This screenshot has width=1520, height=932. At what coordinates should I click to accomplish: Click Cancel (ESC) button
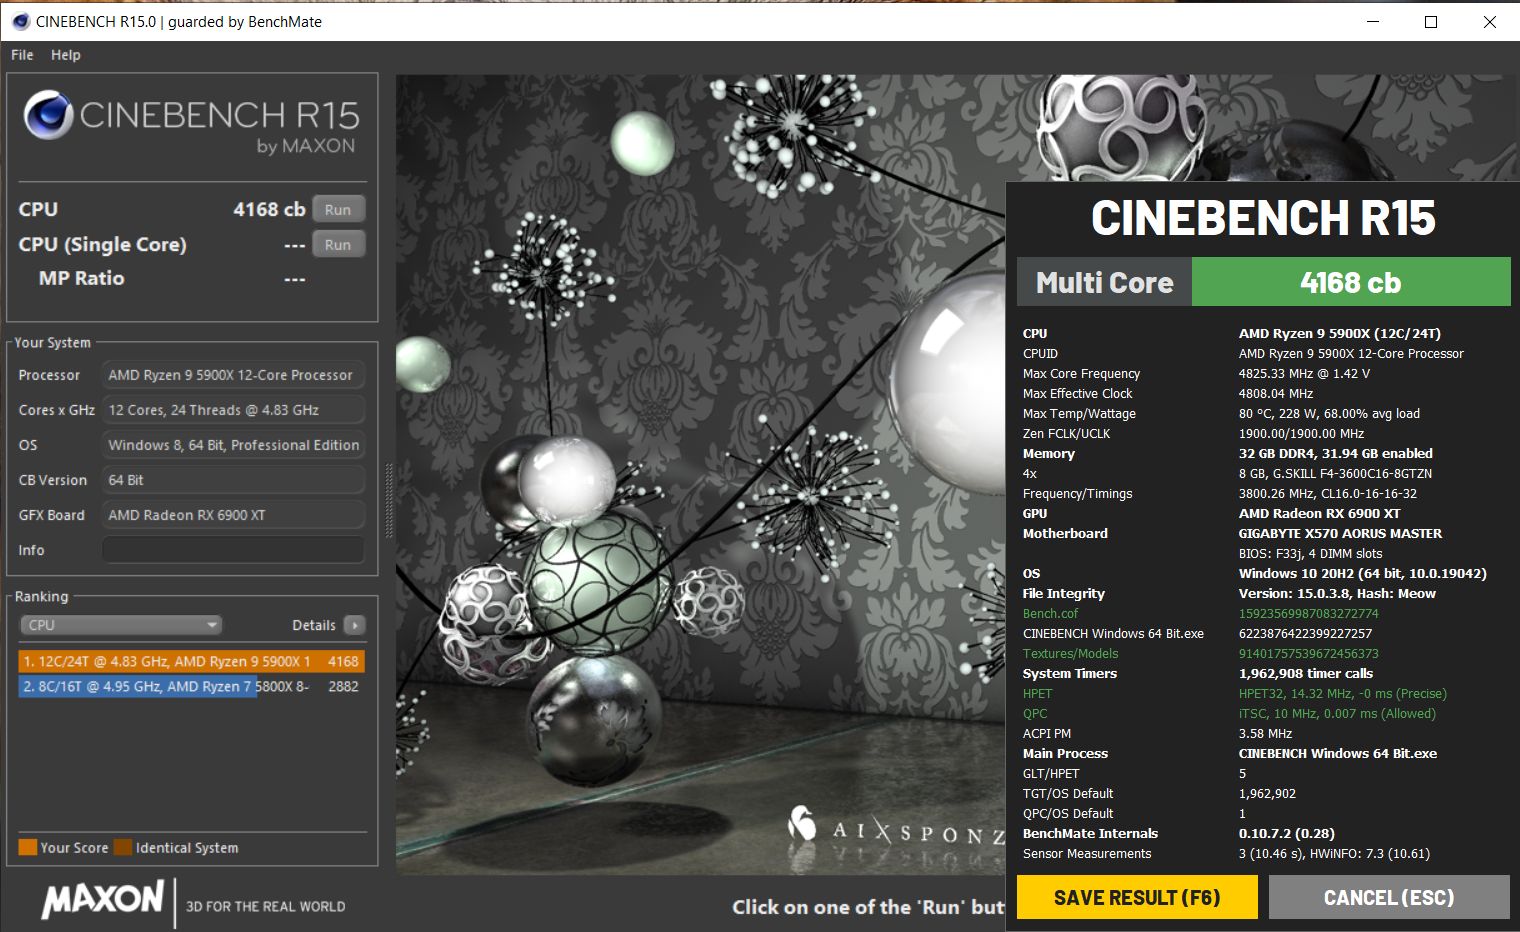1389,897
